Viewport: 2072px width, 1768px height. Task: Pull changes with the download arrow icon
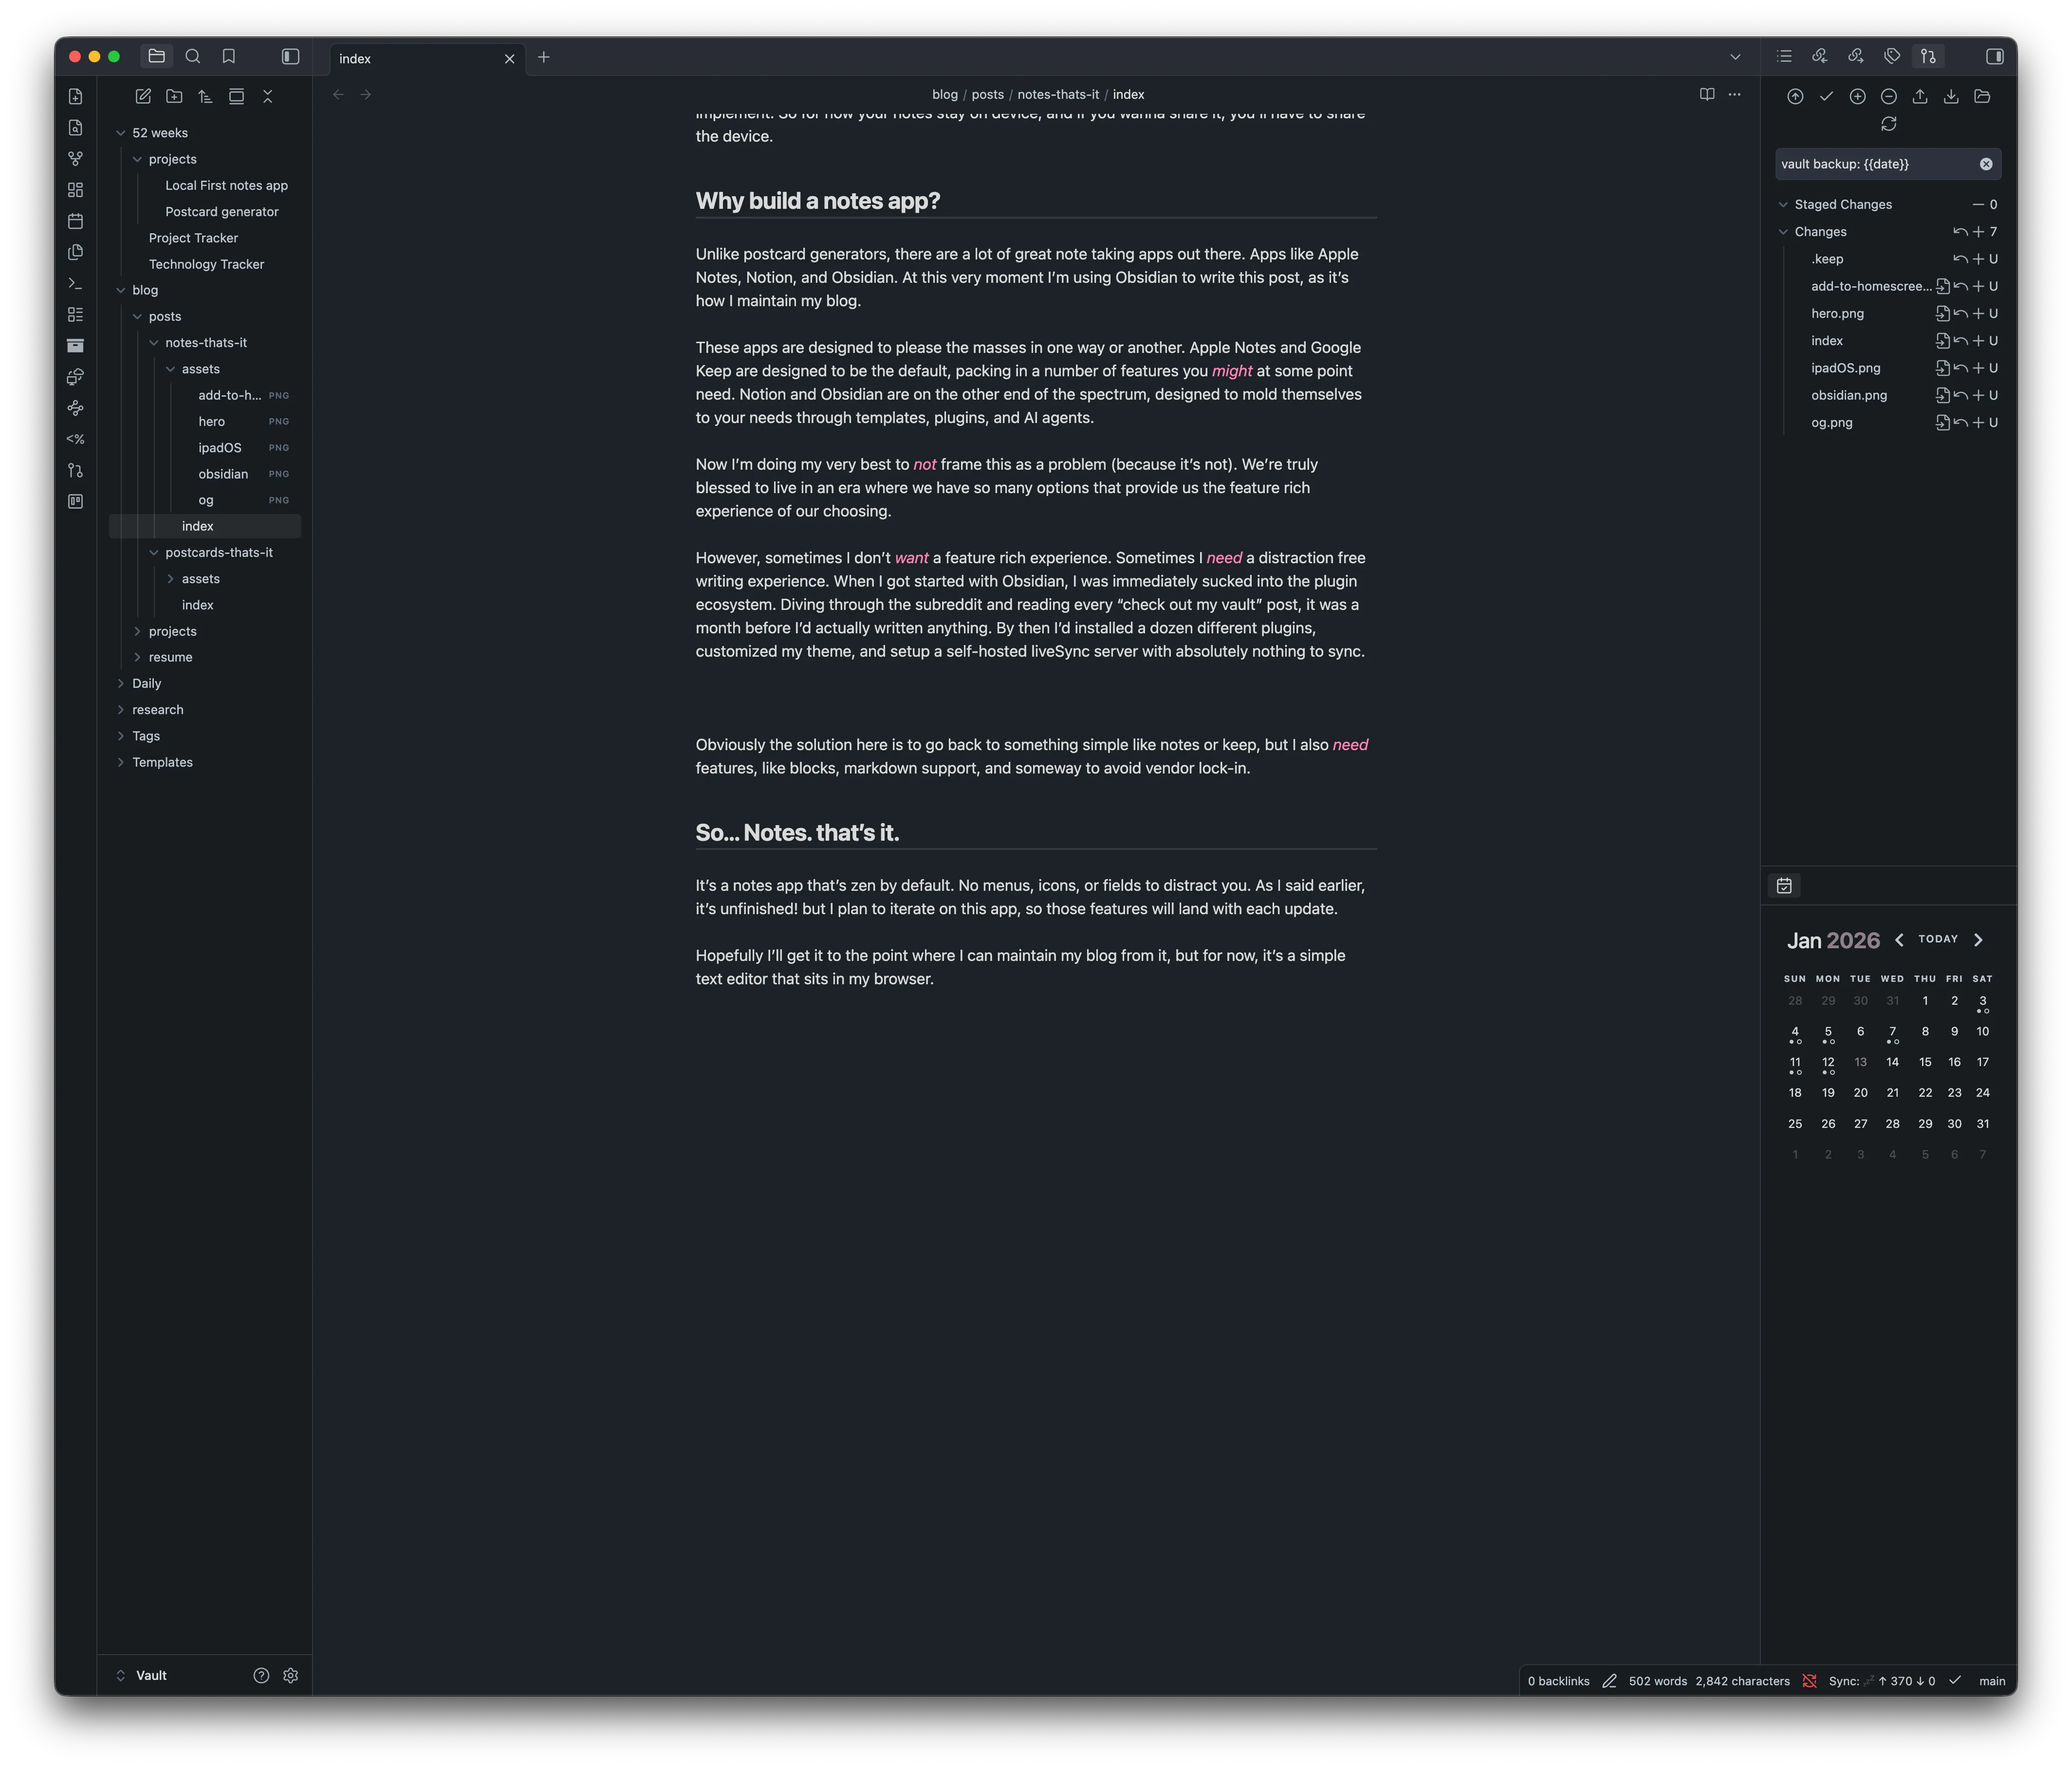tap(1950, 96)
